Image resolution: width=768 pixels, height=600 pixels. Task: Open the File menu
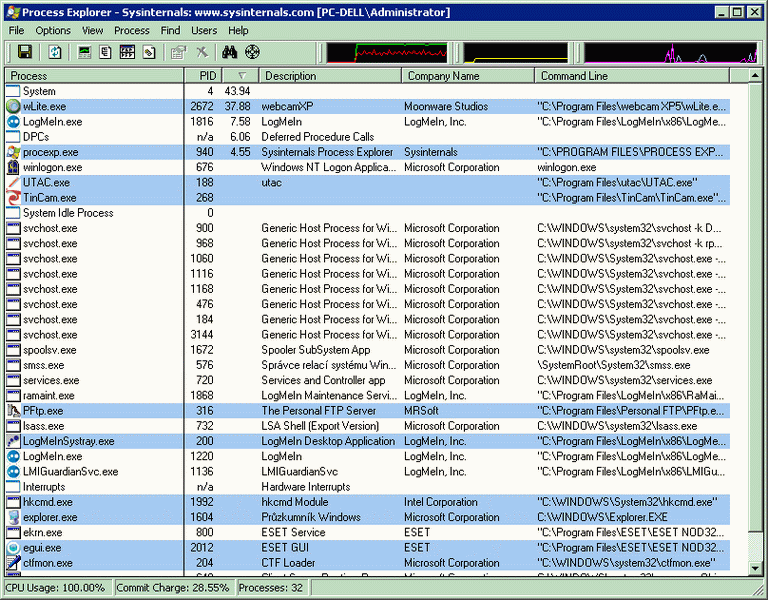click(x=16, y=30)
